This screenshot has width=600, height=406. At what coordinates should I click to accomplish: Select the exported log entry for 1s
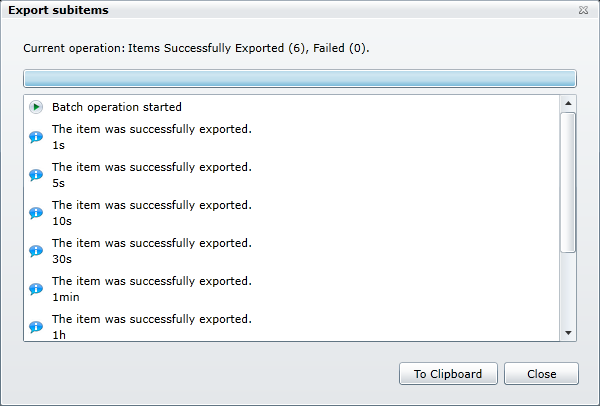pos(150,137)
